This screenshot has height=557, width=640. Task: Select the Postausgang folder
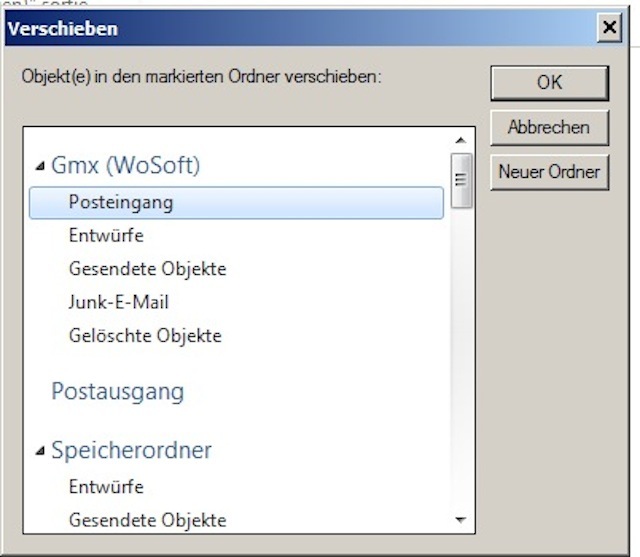coord(118,392)
